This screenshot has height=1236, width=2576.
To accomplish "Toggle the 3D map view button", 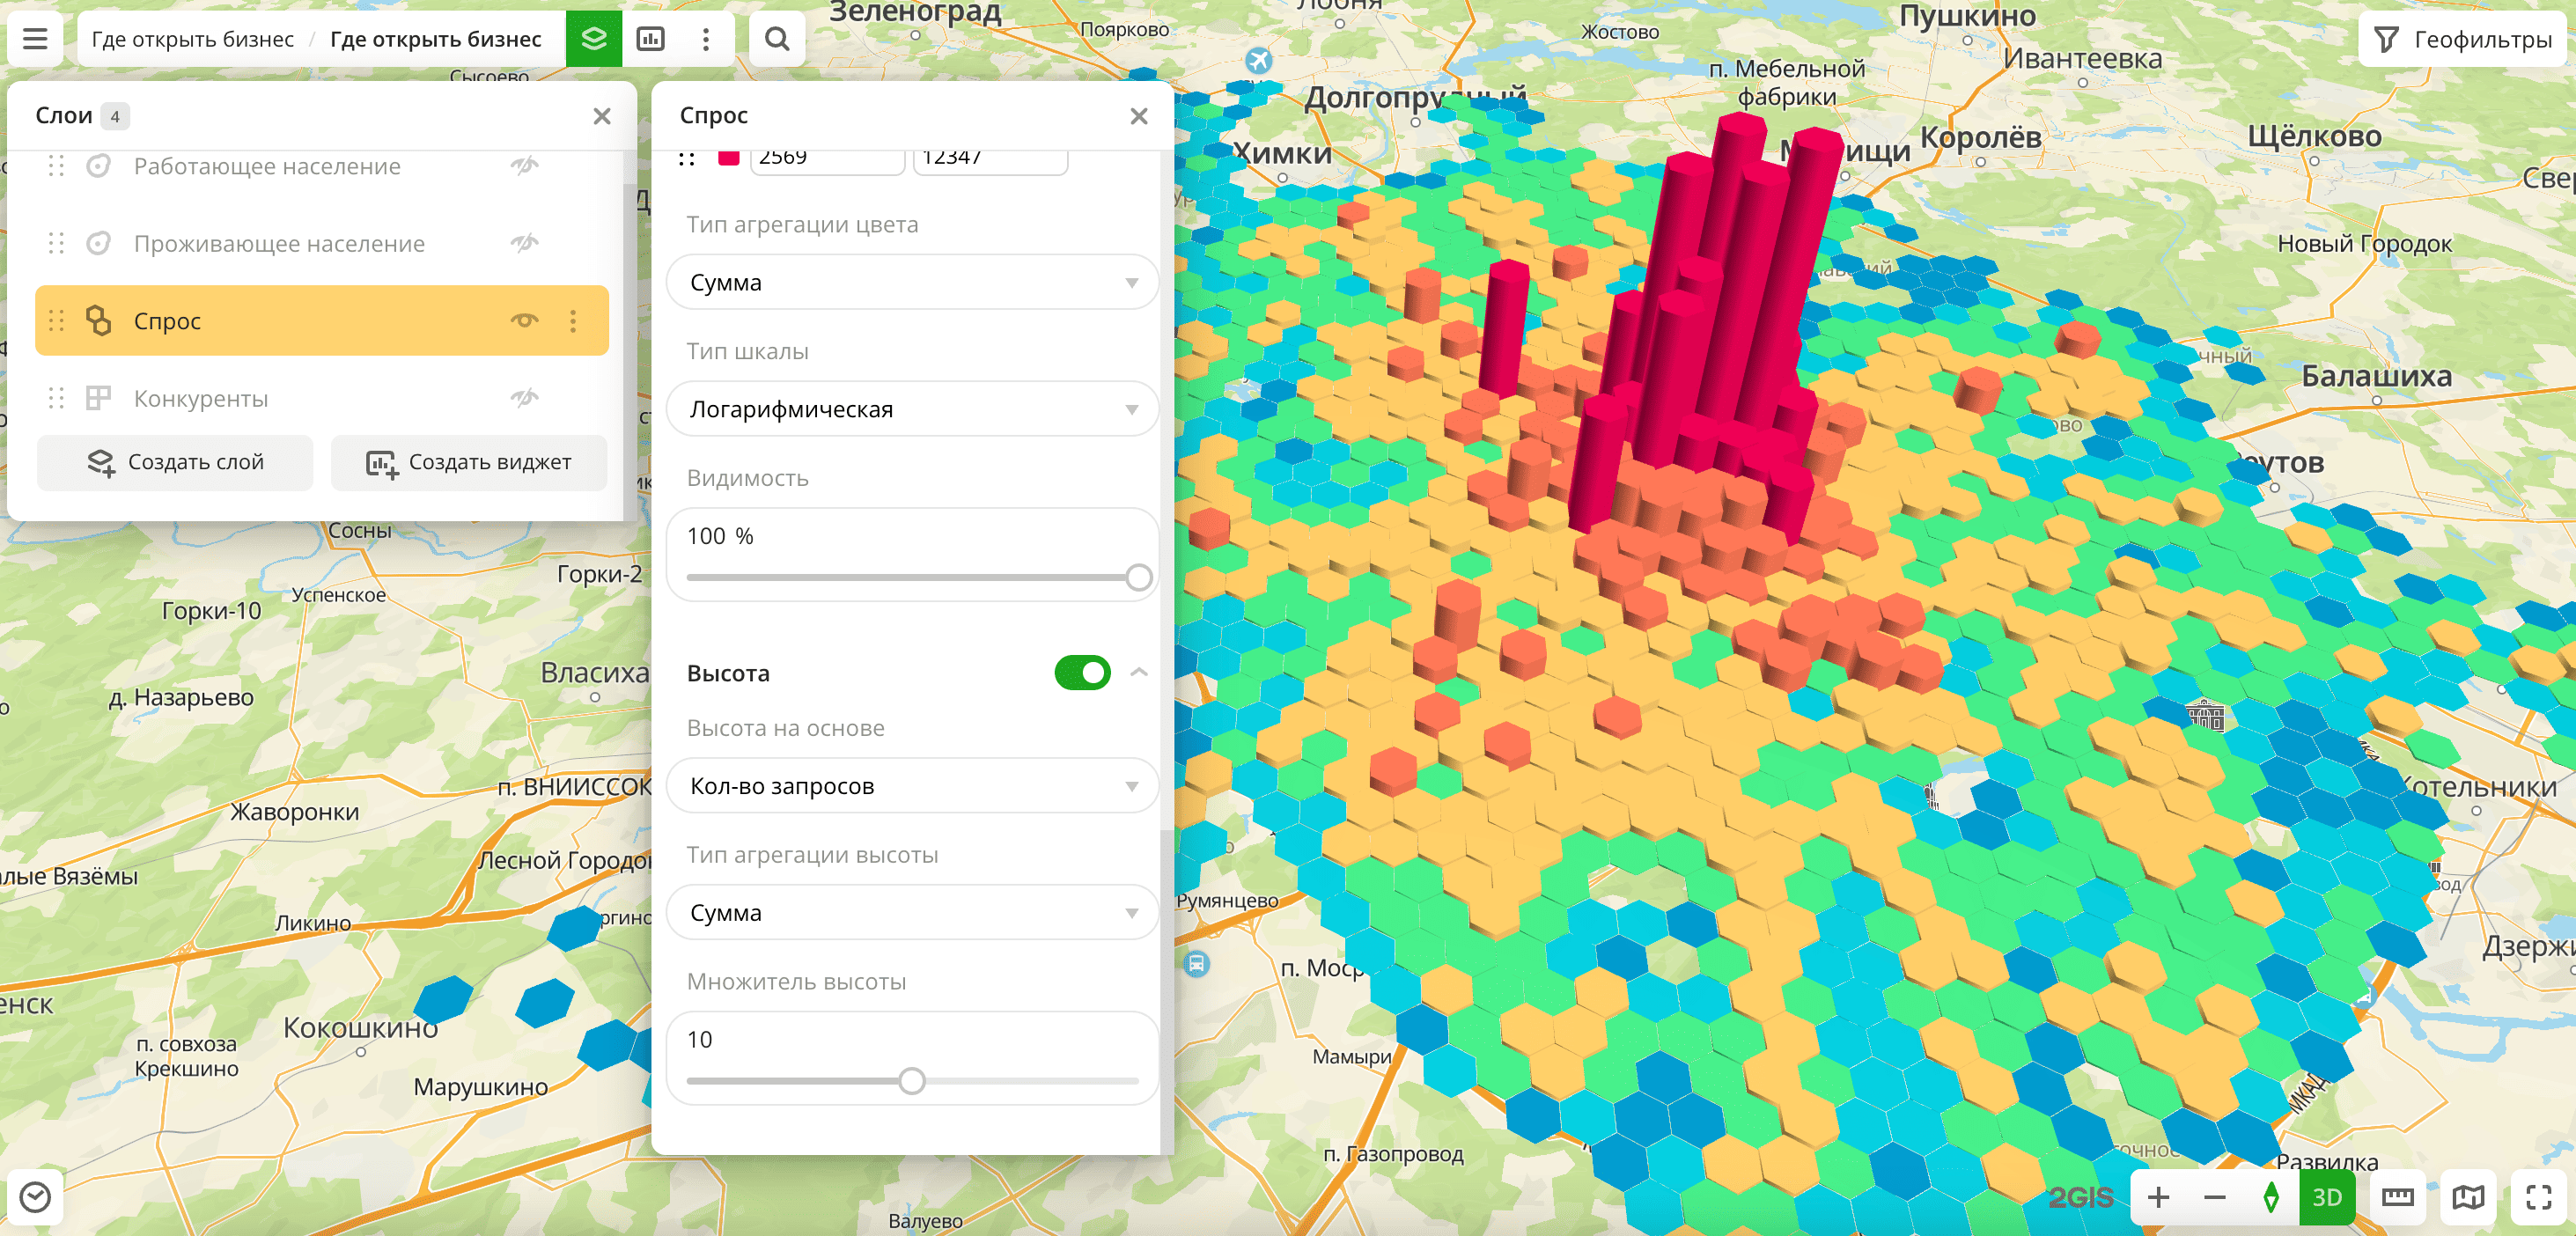I will 2327,1197.
